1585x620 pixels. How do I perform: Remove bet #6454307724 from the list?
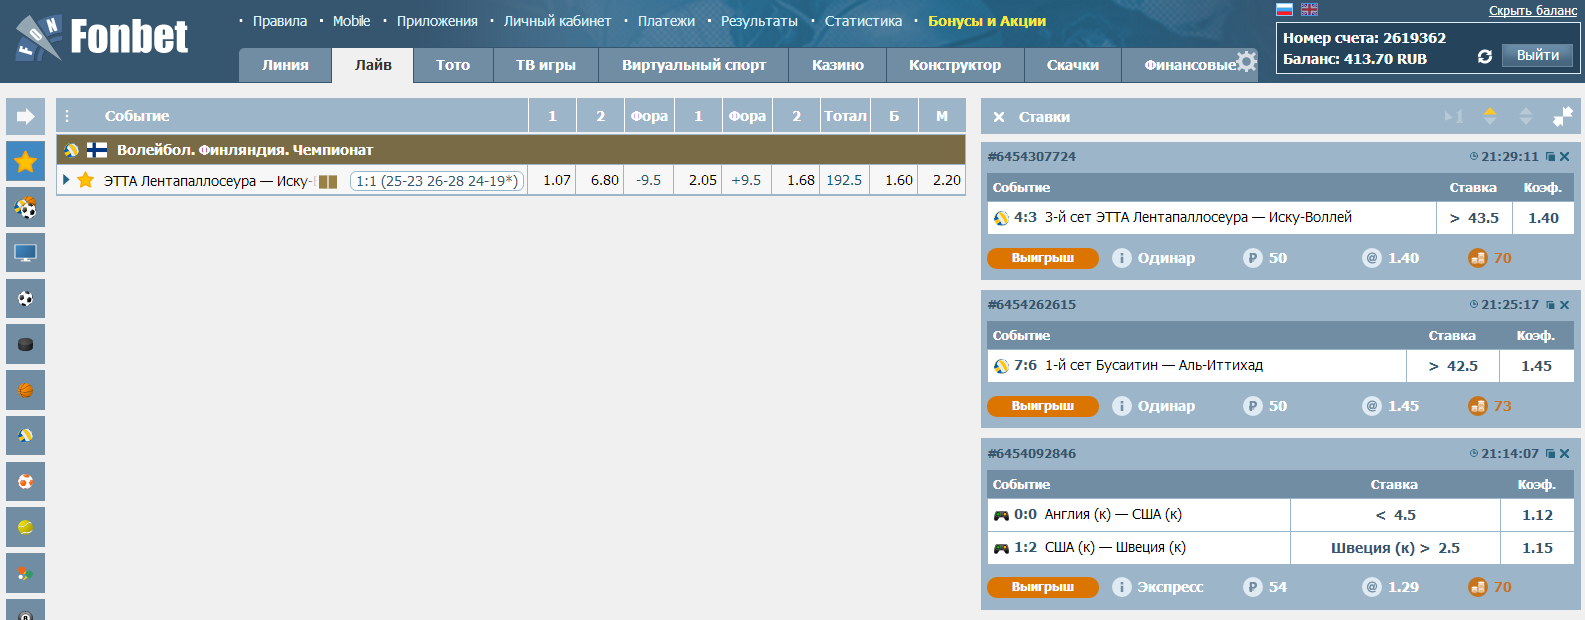[1565, 157]
